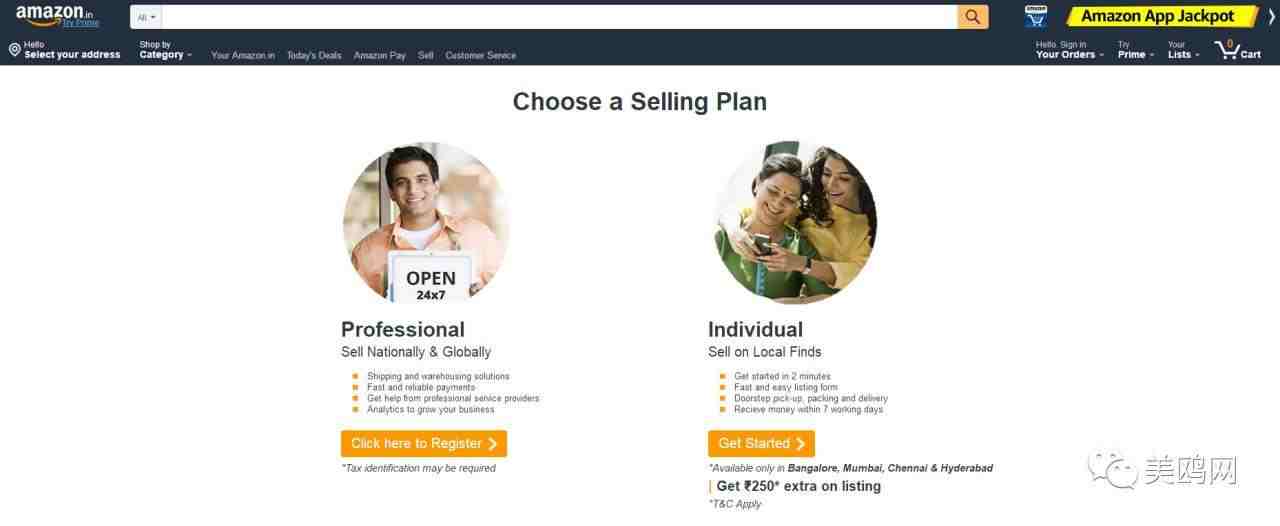Click the Amazon app icon beside Jackpot banner
1280x526 pixels.
(x=1036, y=16)
